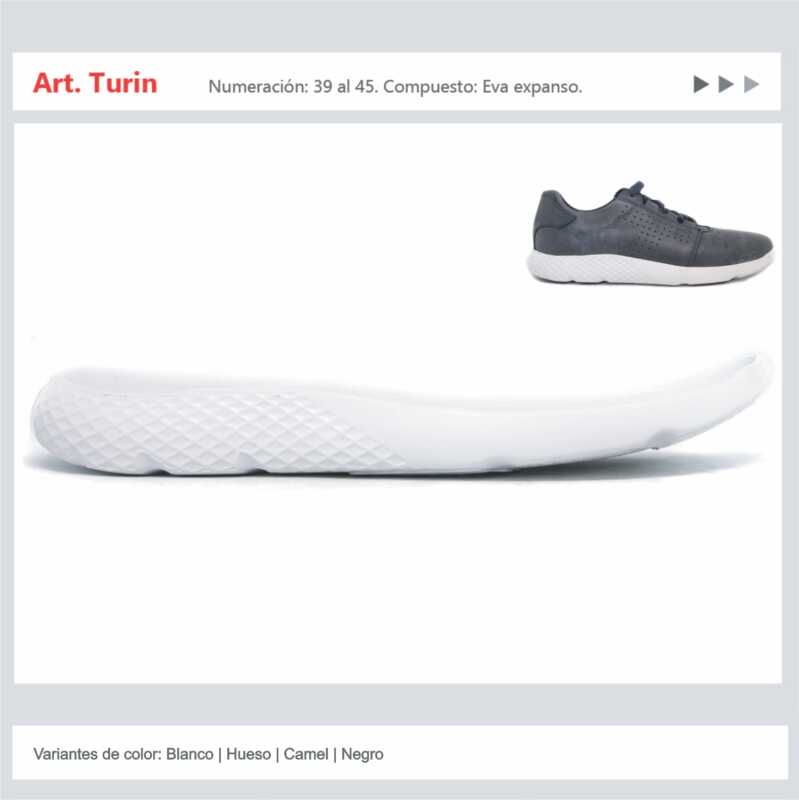Click the lightest third arrow icon
Image resolution: width=799 pixels, height=800 pixels.
[x=751, y=84]
